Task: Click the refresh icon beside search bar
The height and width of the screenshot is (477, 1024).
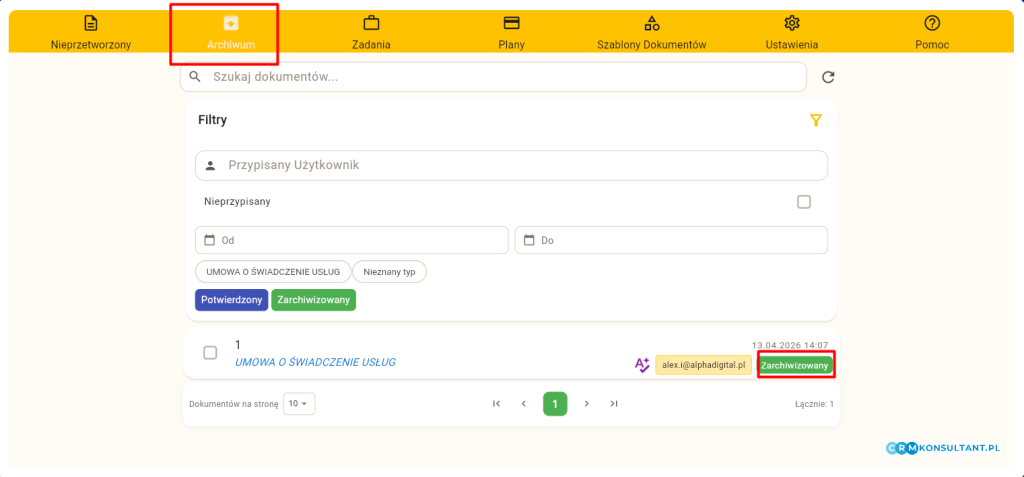Action: click(827, 77)
